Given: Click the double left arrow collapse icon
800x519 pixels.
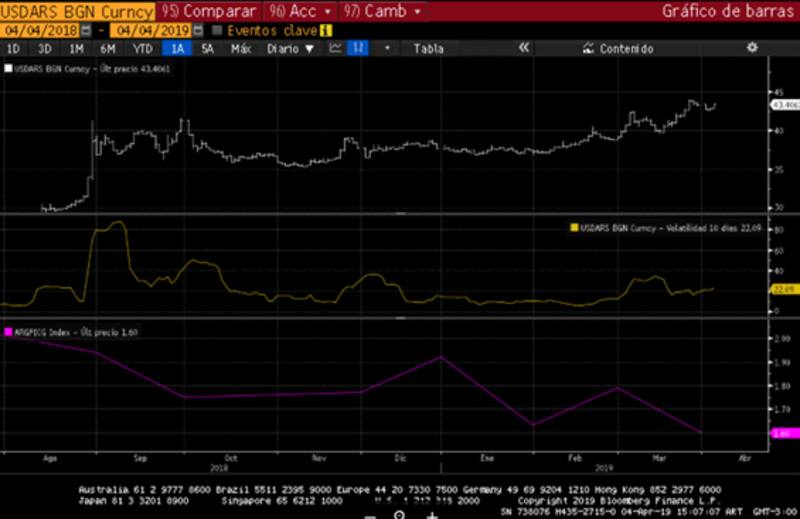Looking at the screenshot, I should (x=522, y=48).
